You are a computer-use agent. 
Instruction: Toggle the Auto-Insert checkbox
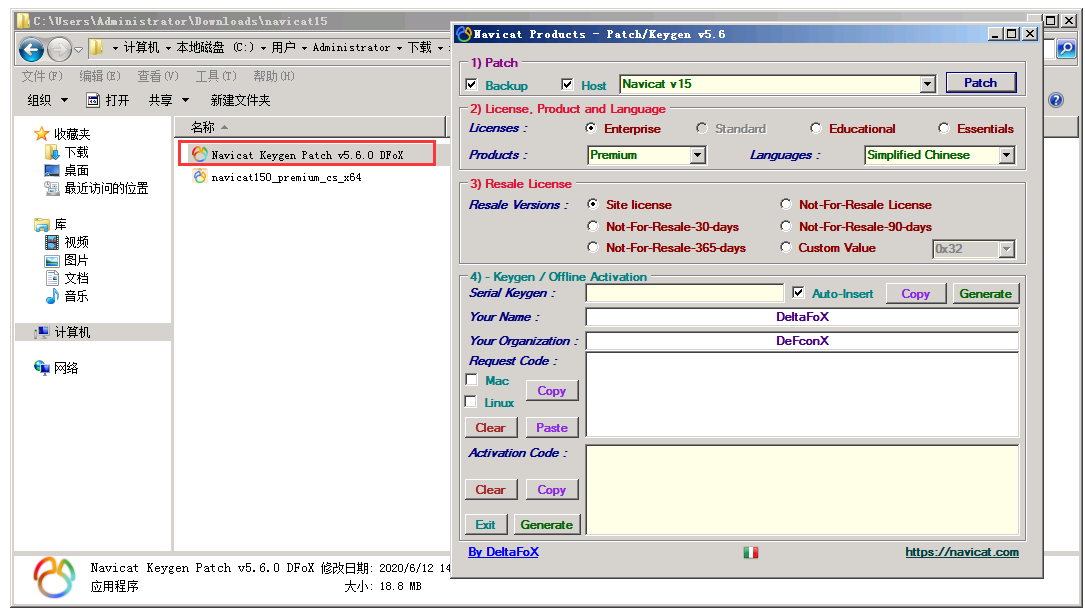[x=799, y=293]
